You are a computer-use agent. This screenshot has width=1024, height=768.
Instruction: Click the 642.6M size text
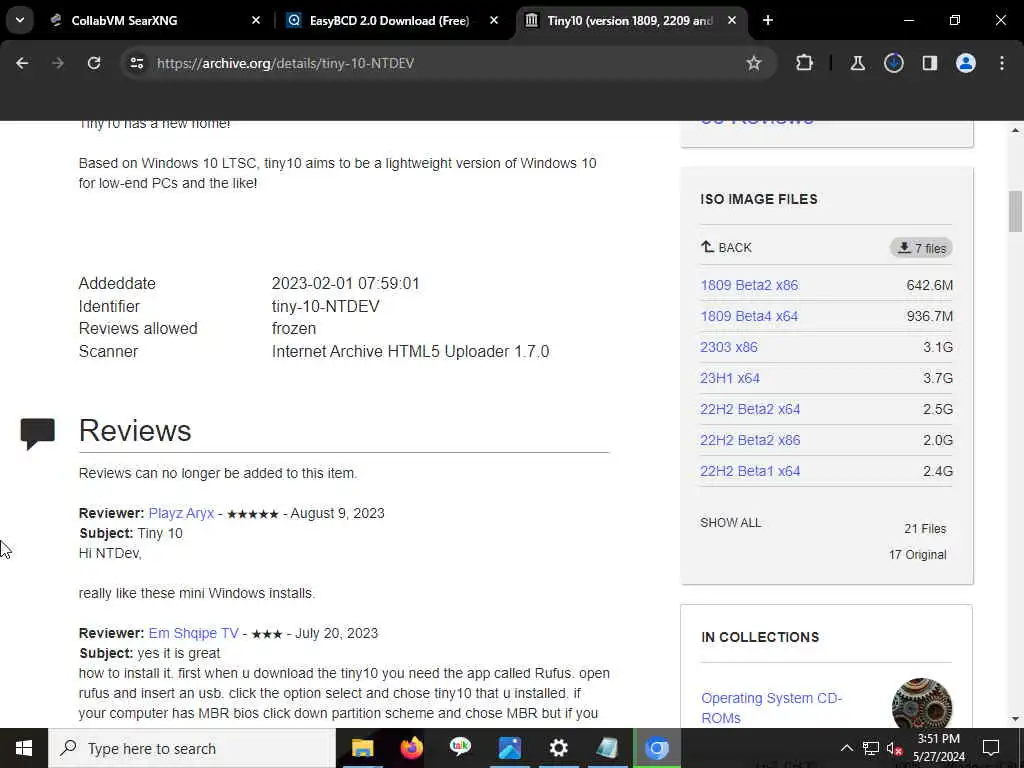pyautogui.click(x=929, y=285)
